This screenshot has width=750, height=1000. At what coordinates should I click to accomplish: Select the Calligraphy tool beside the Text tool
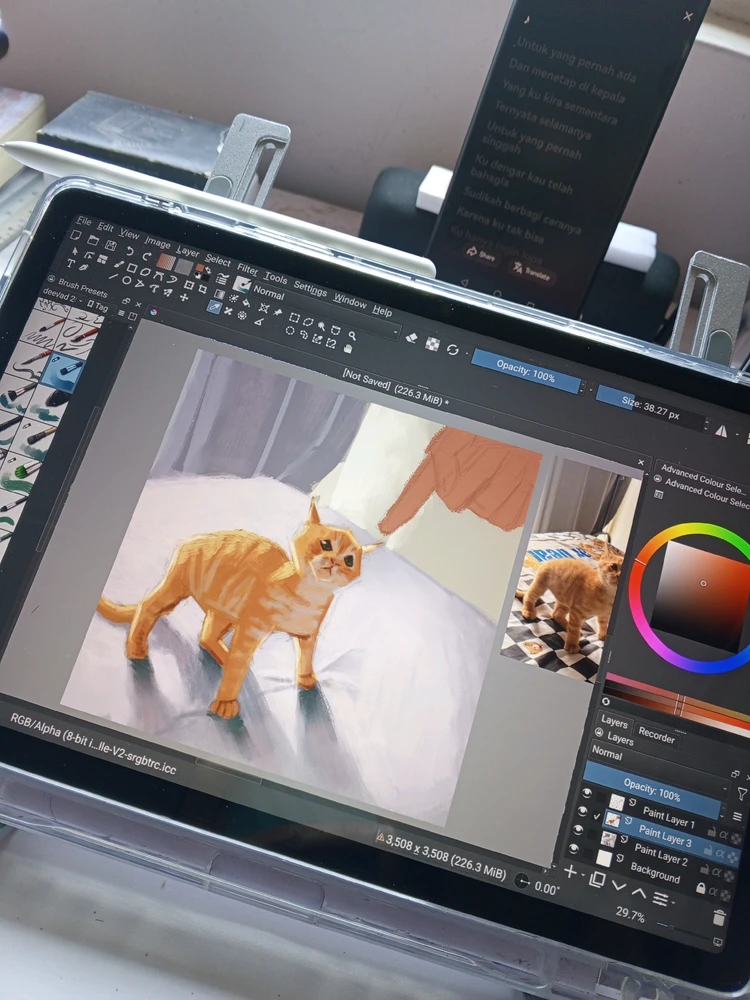84,267
